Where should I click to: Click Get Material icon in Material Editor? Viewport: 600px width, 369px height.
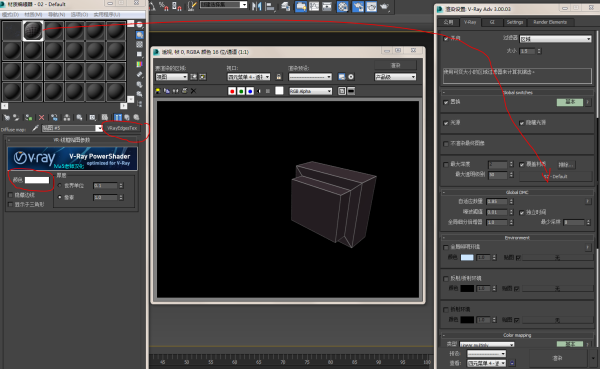click(7, 118)
